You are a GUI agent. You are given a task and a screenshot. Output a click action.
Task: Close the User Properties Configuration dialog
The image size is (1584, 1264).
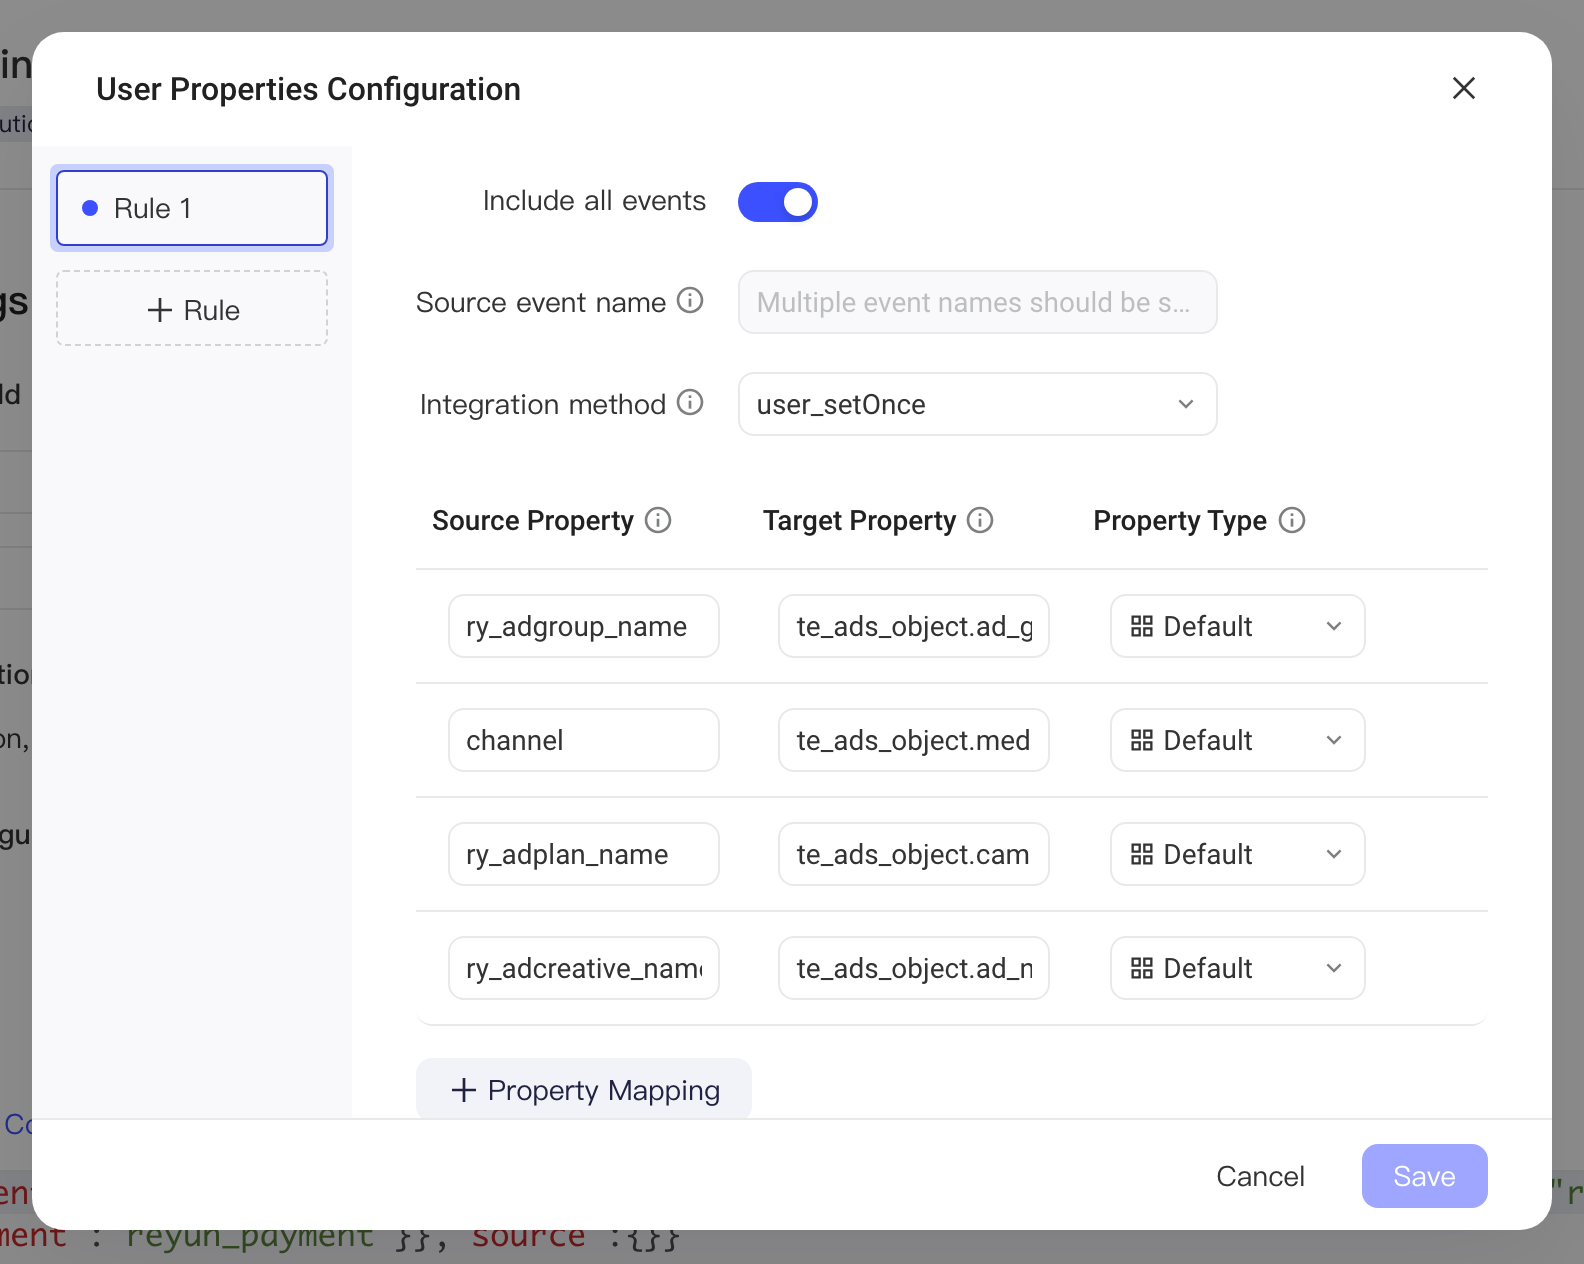tap(1464, 88)
